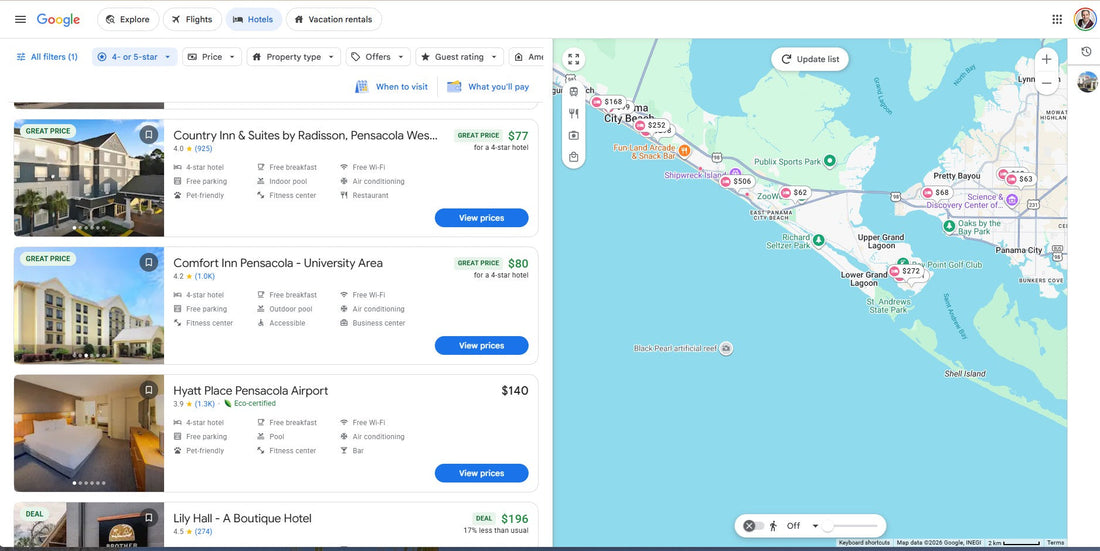Open Country Inn & Suites by Radisson title
Image resolution: width=1100 pixels, height=551 pixels.
pos(305,135)
